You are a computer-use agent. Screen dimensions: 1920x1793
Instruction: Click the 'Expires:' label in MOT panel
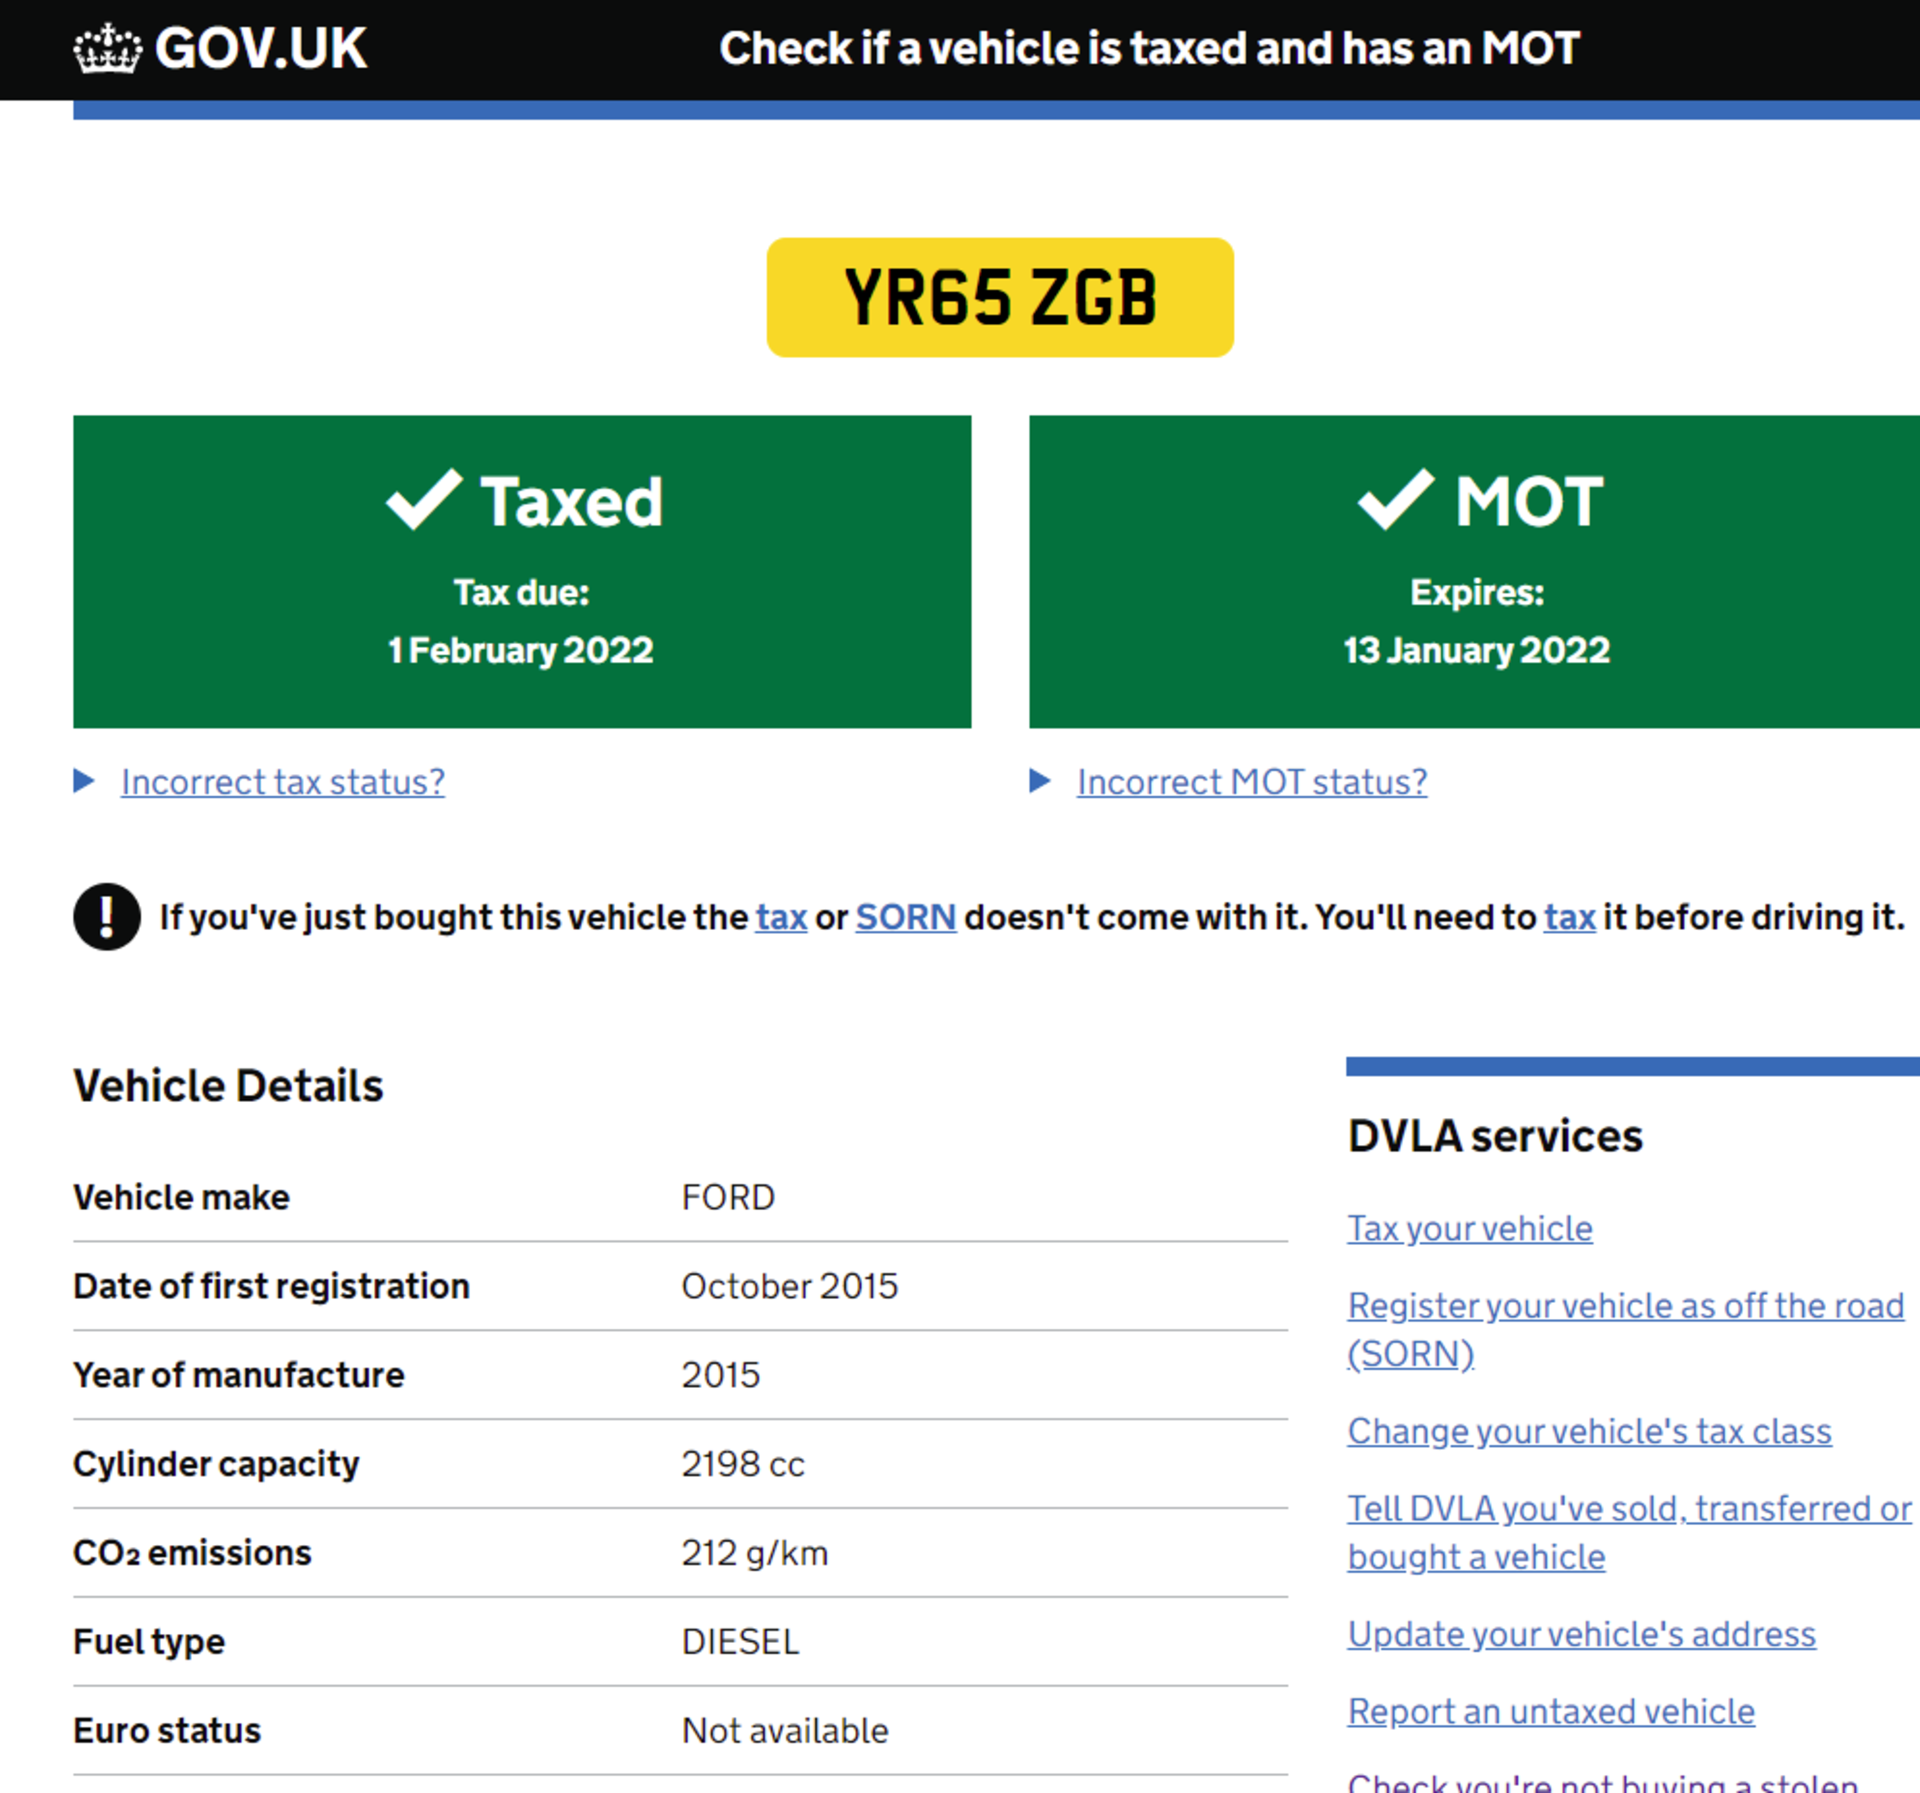pos(1477,592)
